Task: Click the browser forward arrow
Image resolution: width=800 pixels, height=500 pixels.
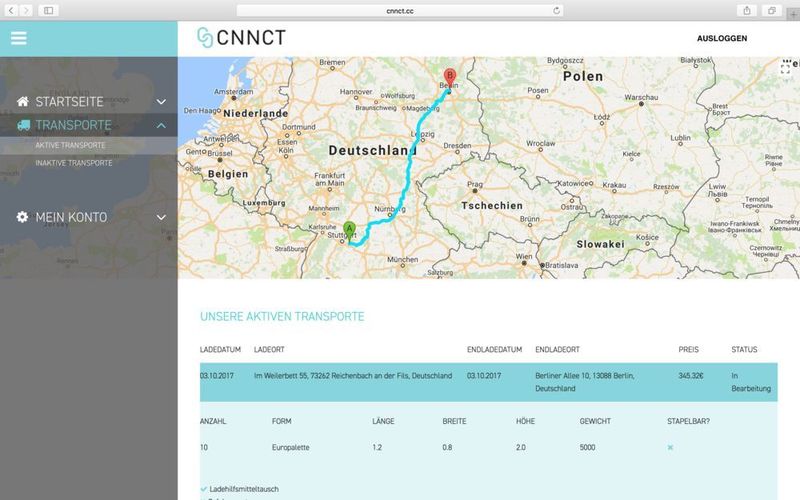Action: [x=26, y=10]
